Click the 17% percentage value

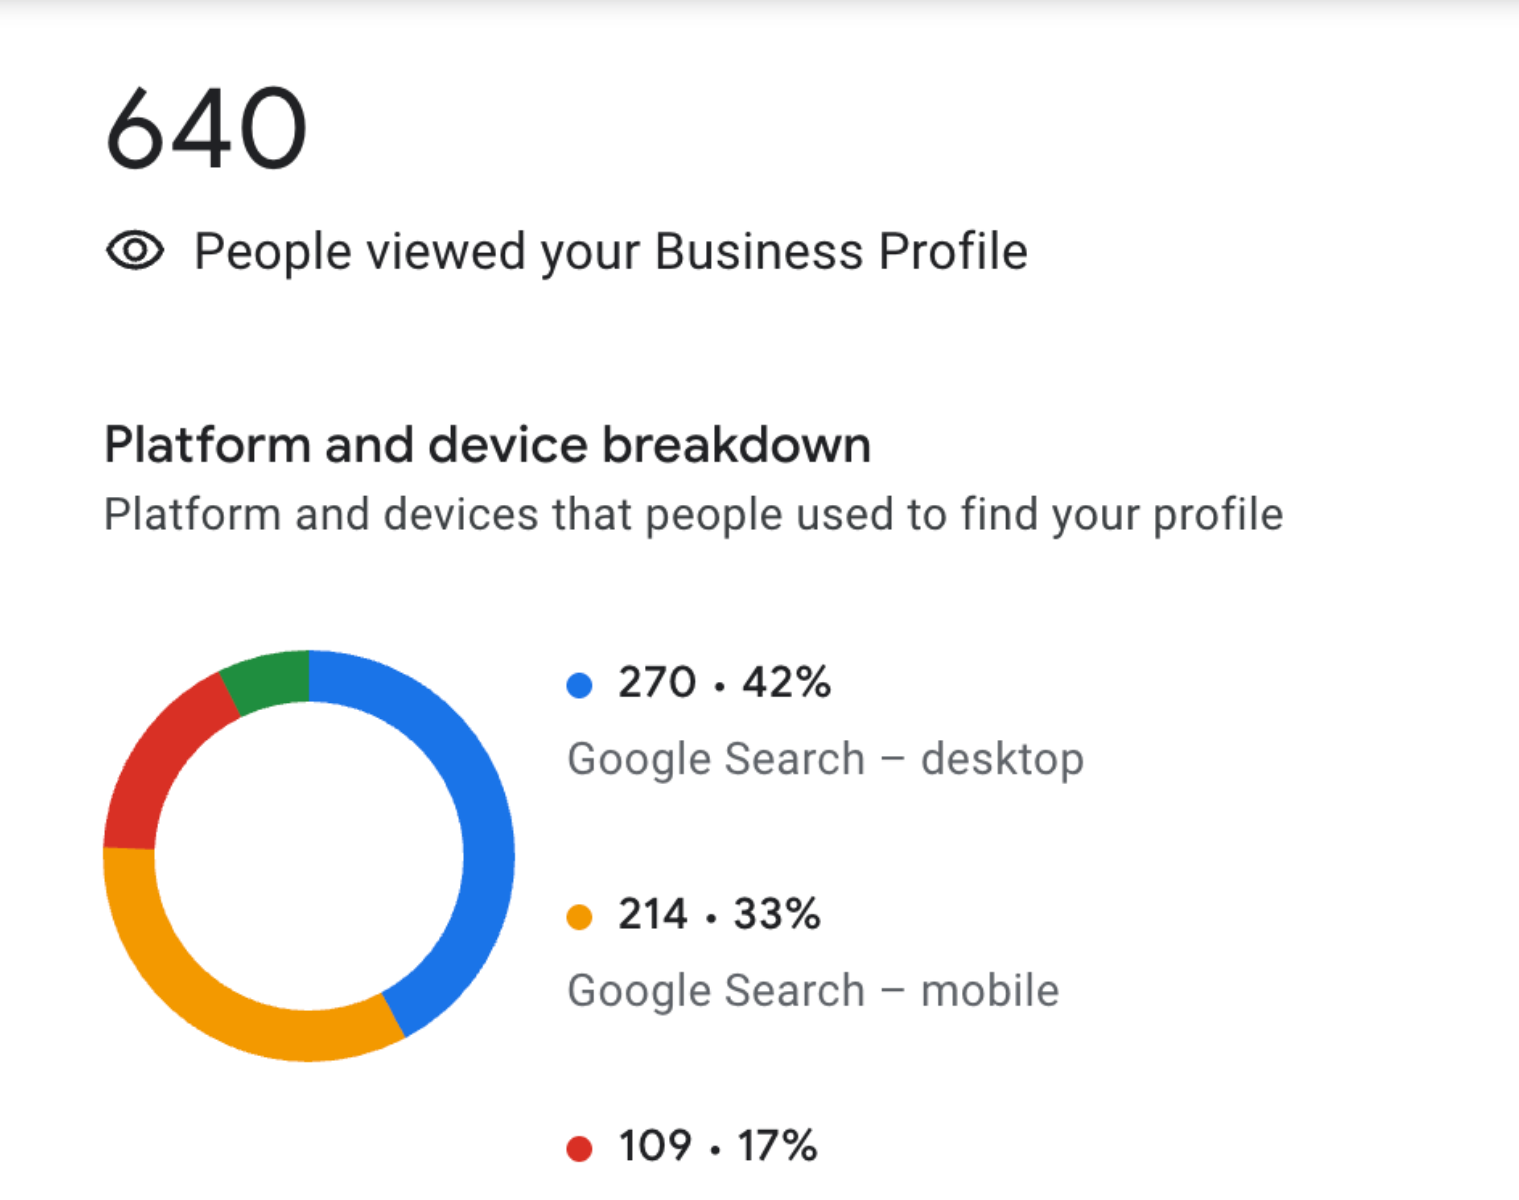tap(777, 1146)
